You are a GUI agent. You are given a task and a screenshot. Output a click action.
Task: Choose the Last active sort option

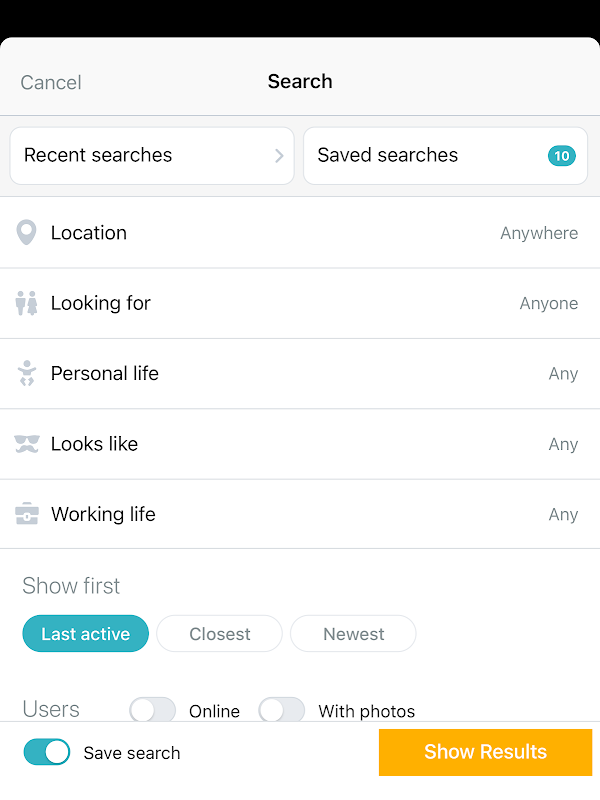coord(85,634)
